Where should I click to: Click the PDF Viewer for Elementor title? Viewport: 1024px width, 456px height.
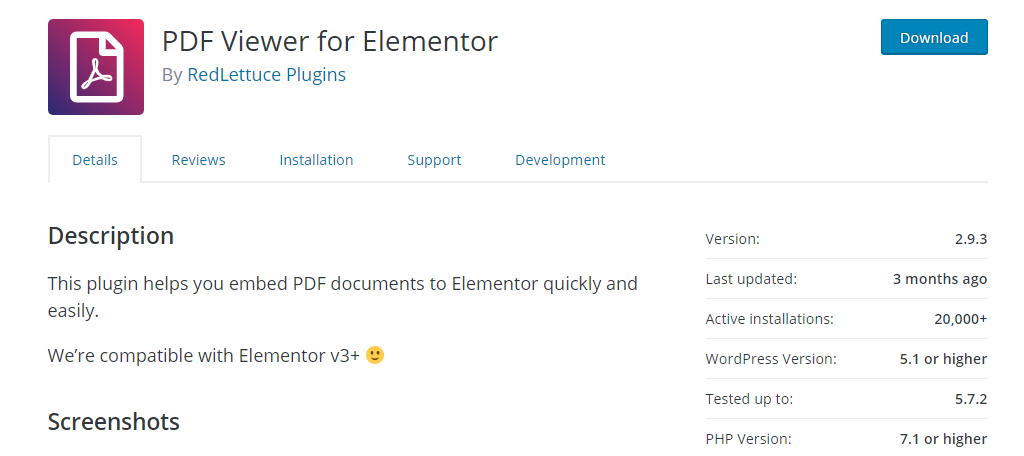330,41
